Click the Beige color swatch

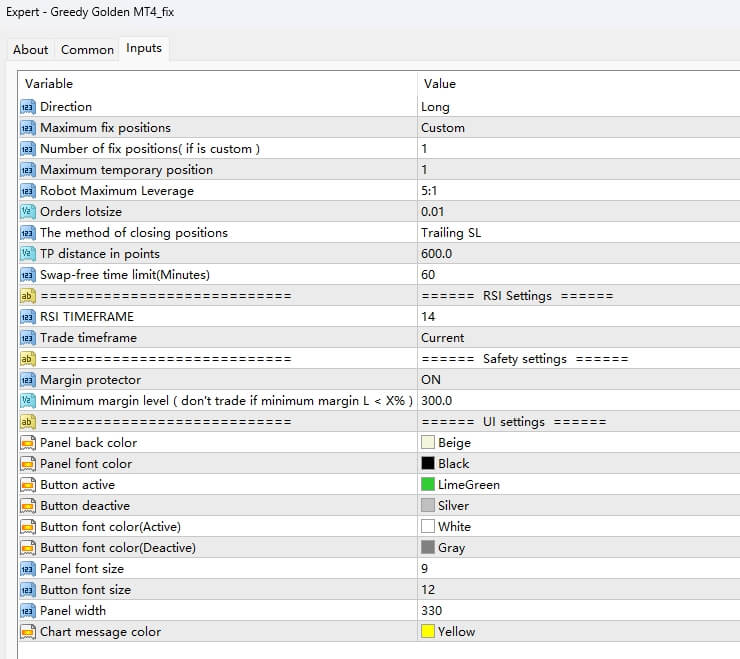tap(428, 442)
